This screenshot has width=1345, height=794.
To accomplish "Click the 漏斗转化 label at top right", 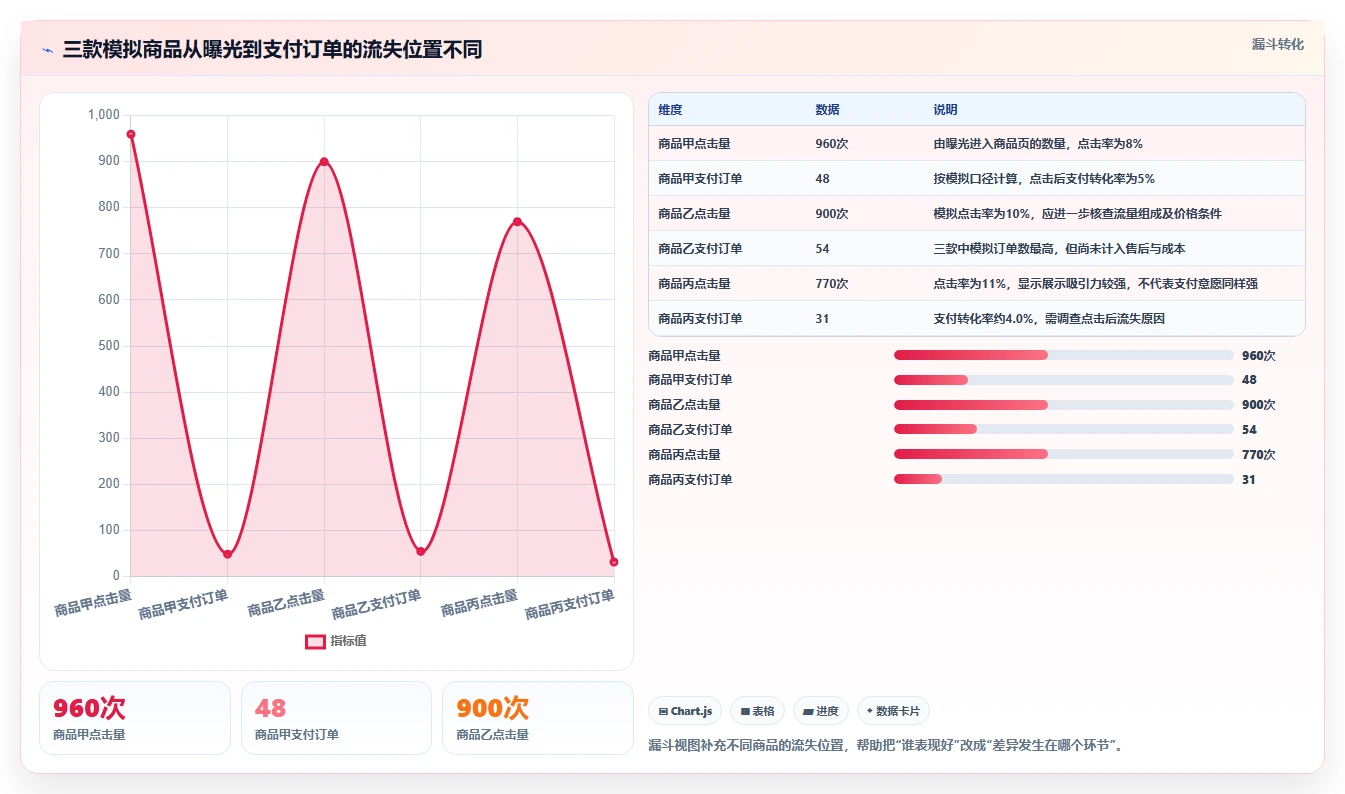I will click(x=1277, y=44).
